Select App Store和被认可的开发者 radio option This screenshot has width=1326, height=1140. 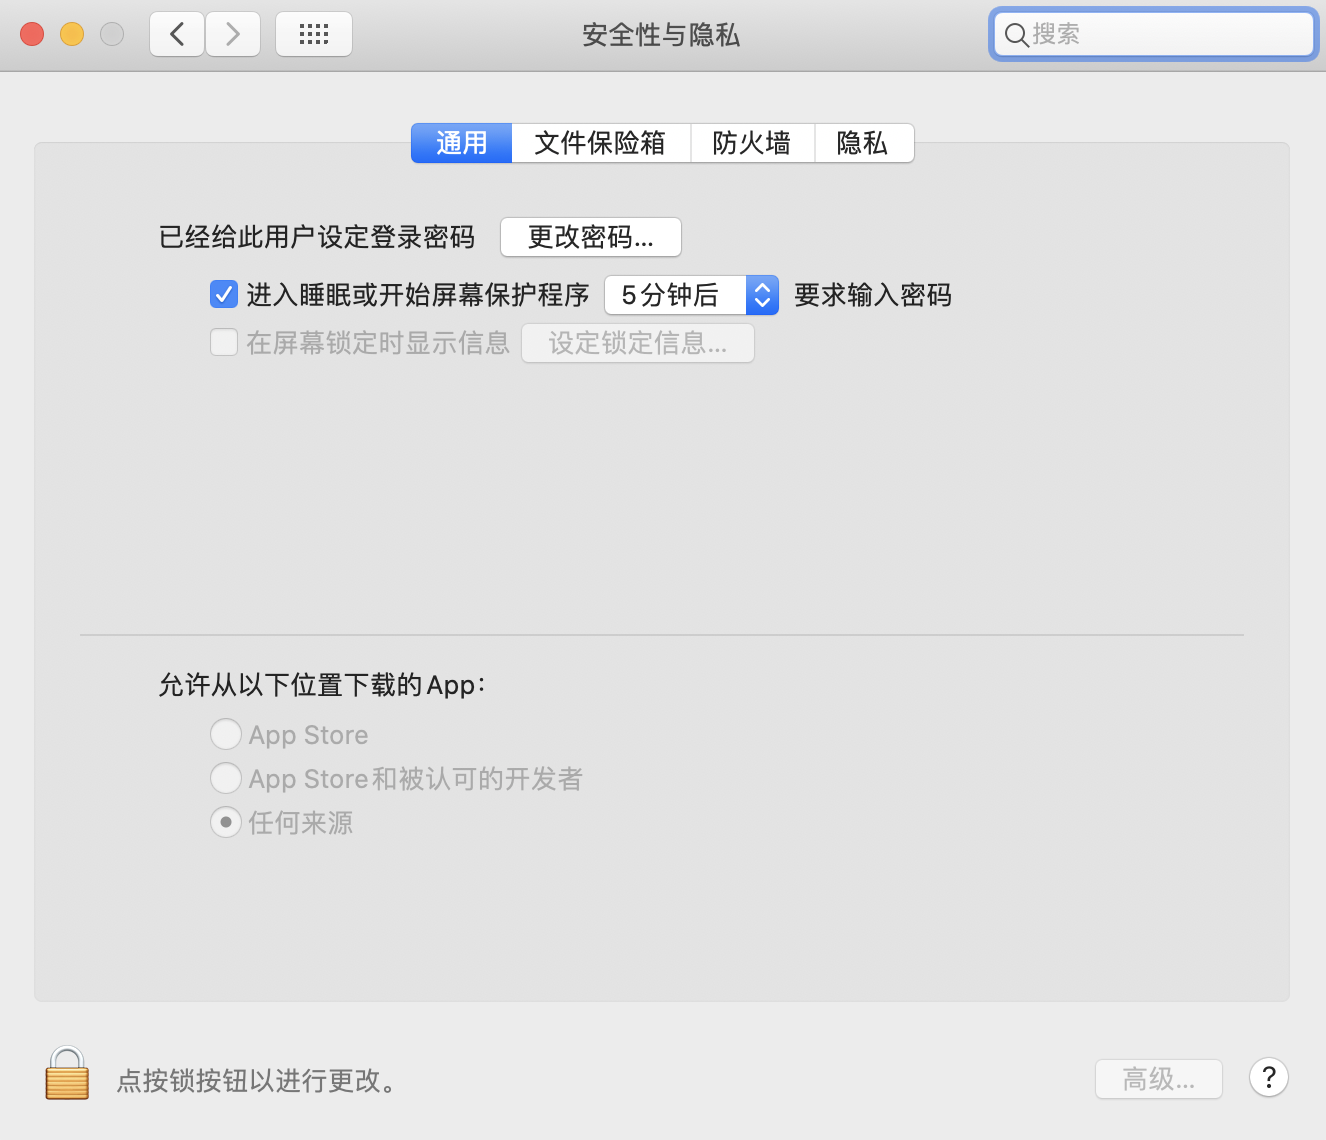[226, 778]
